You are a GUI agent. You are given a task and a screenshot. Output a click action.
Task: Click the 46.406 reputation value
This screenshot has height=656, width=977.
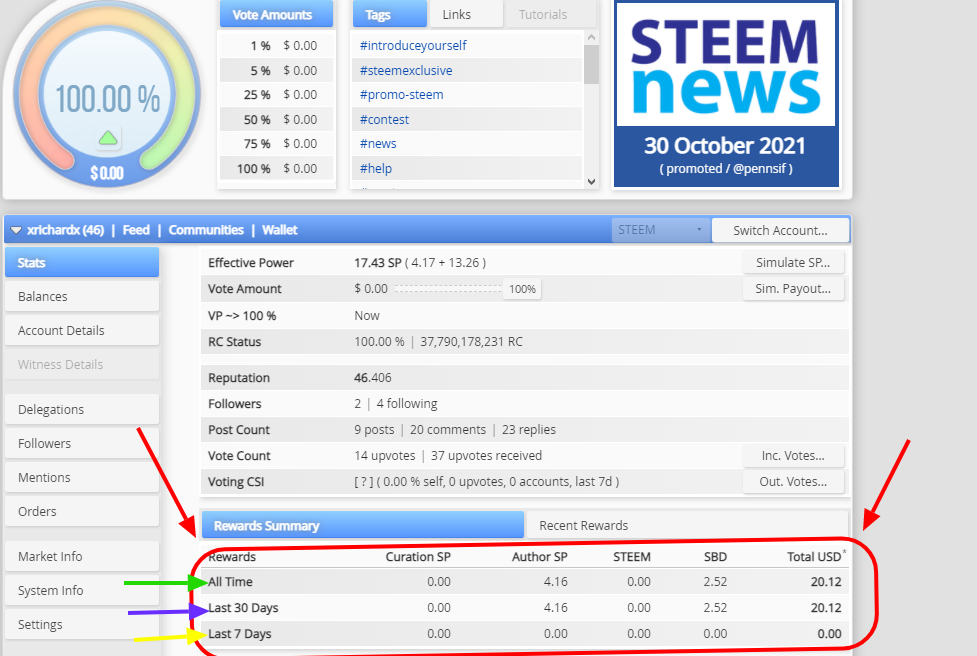click(x=373, y=378)
